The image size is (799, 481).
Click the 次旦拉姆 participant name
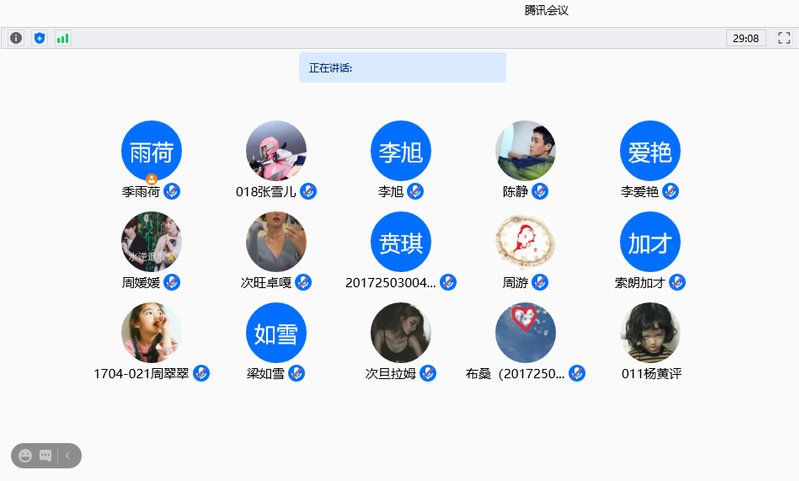point(390,374)
